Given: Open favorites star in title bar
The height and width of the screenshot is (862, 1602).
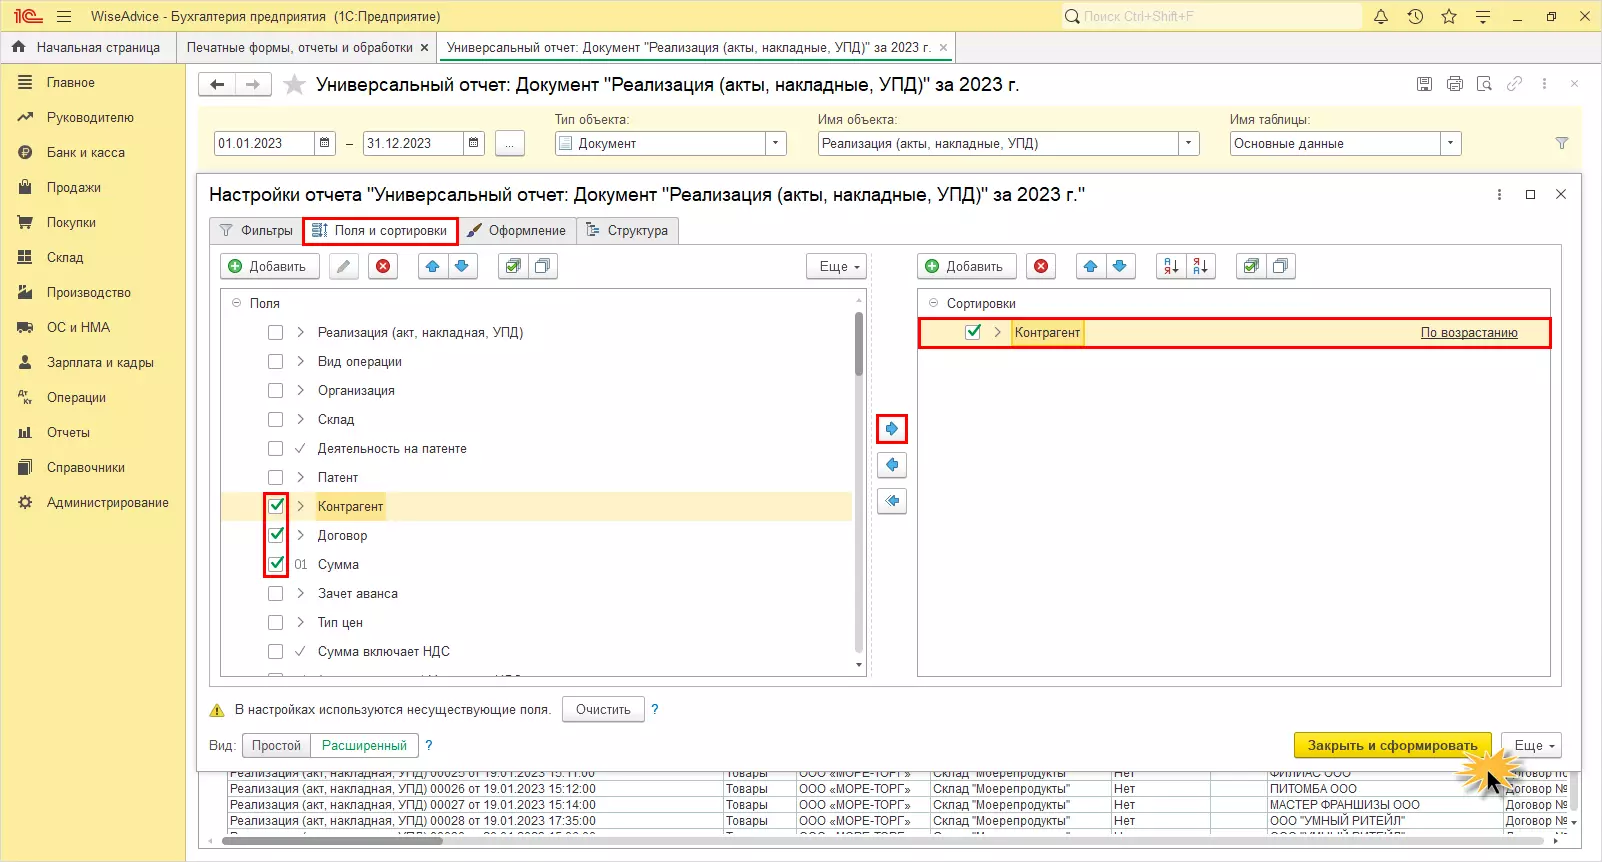Looking at the screenshot, I should click(x=1449, y=16).
